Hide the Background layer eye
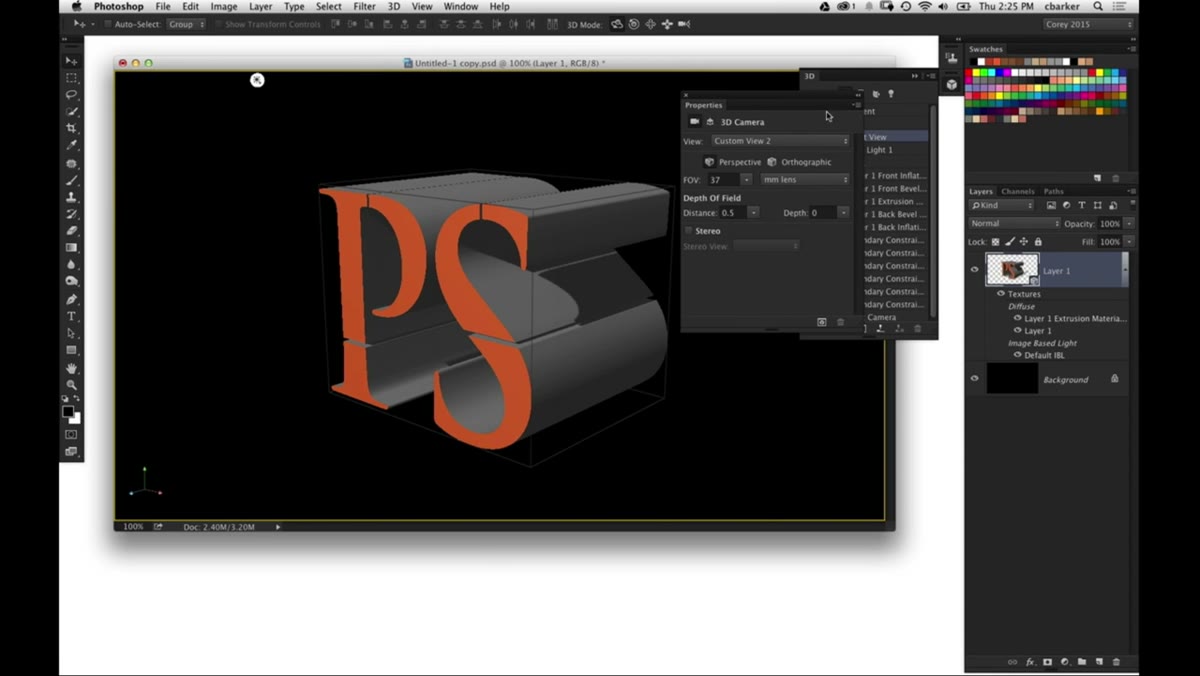The height and width of the screenshot is (676, 1200). point(975,379)
